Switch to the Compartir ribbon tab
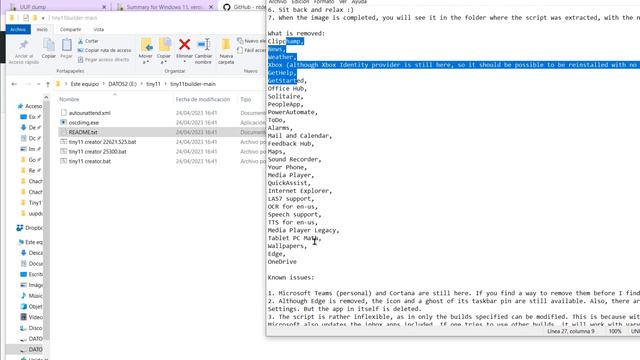 tap(70, 29)
